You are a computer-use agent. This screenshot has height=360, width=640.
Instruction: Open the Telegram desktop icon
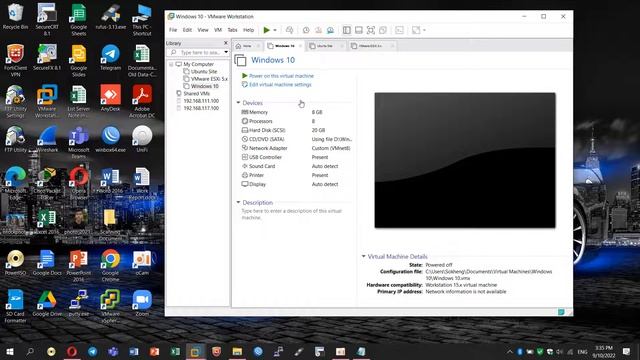pyautogui.click(x=110, y=58)
